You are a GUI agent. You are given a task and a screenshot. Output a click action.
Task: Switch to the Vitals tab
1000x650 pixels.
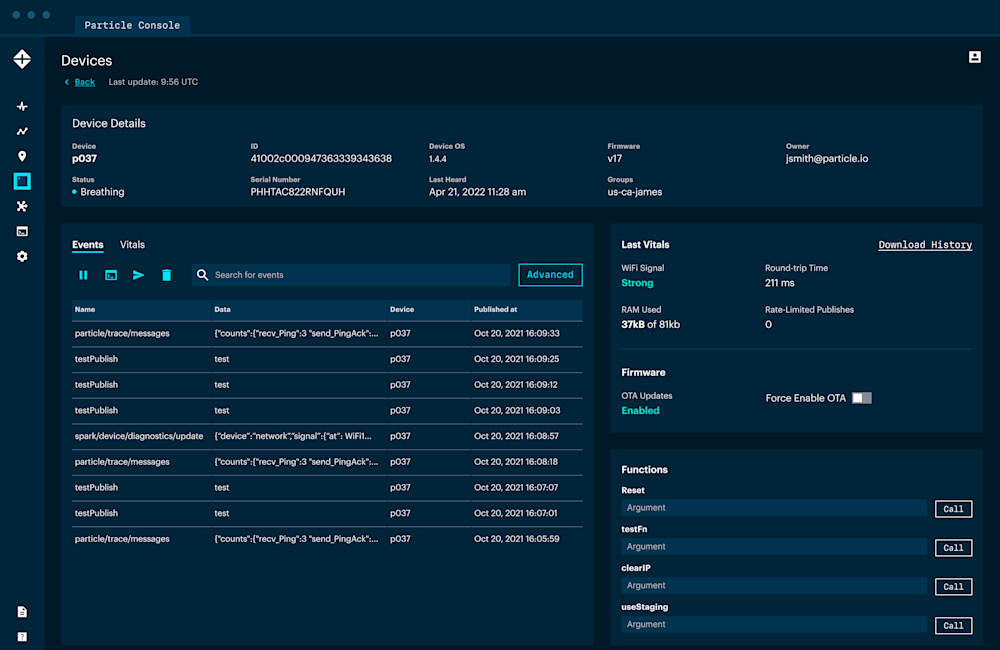point(132,245)
